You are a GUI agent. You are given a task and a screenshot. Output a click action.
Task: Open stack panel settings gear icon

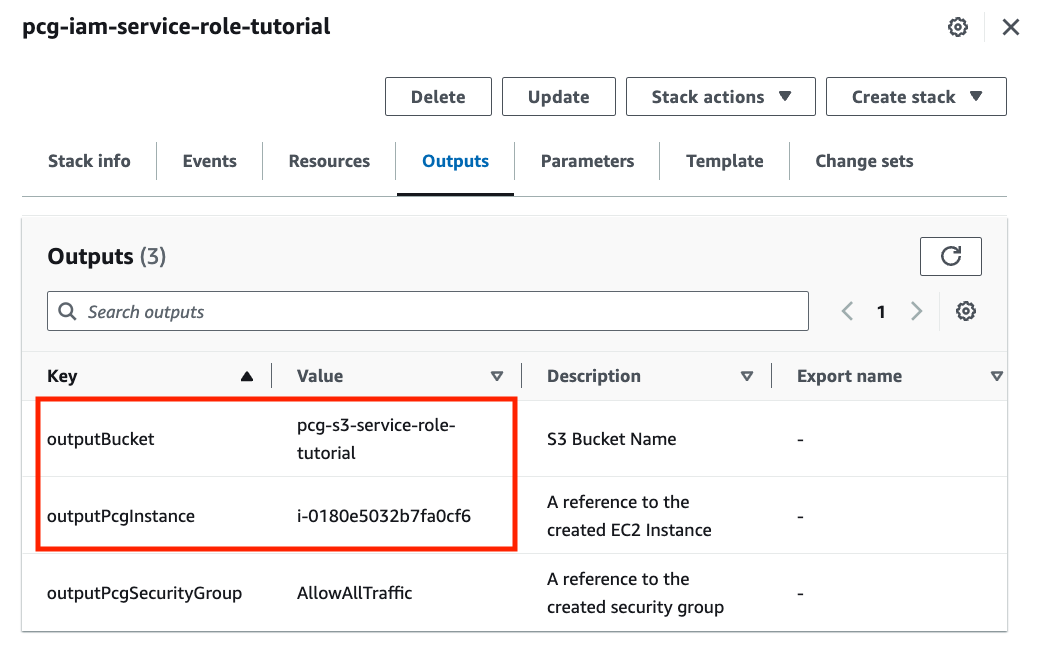tap(958, 27)
